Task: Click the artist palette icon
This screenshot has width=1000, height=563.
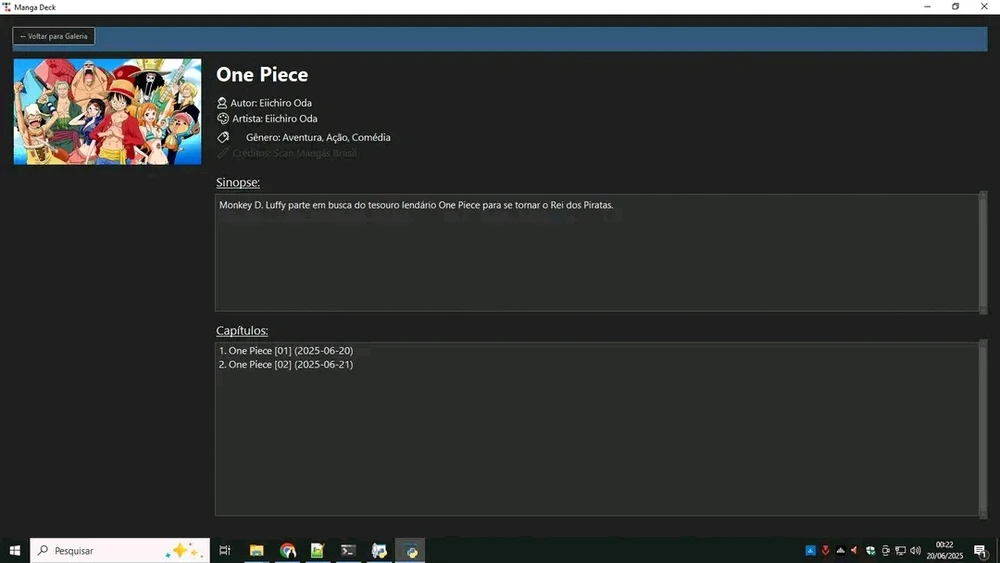Action: coord(222,119)
